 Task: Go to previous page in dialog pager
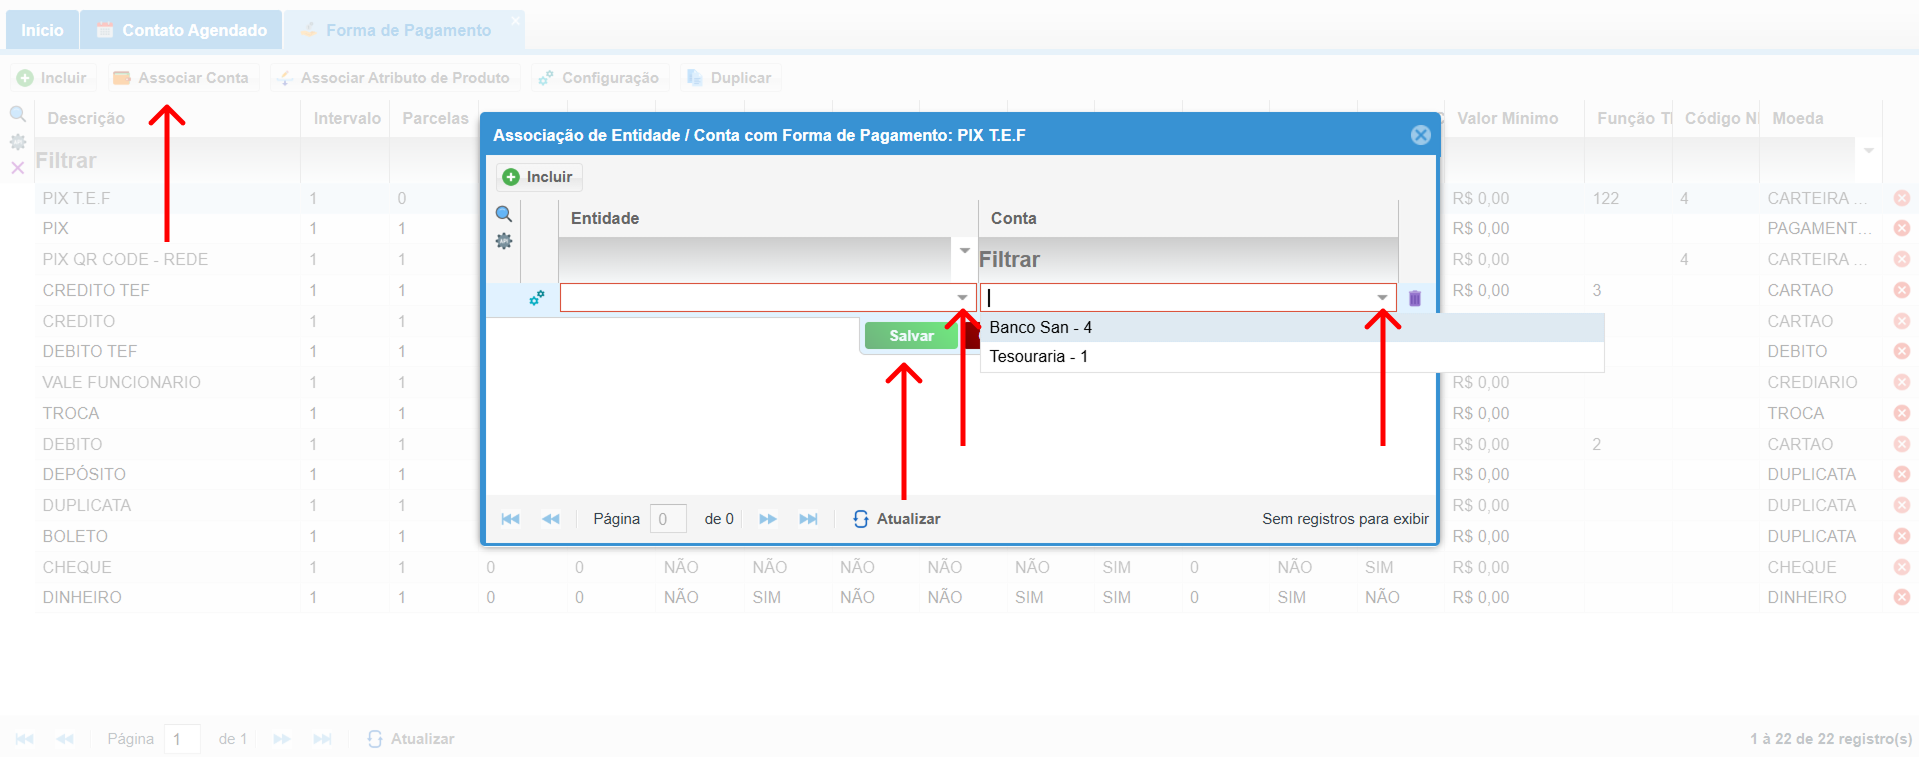[551, 519]
